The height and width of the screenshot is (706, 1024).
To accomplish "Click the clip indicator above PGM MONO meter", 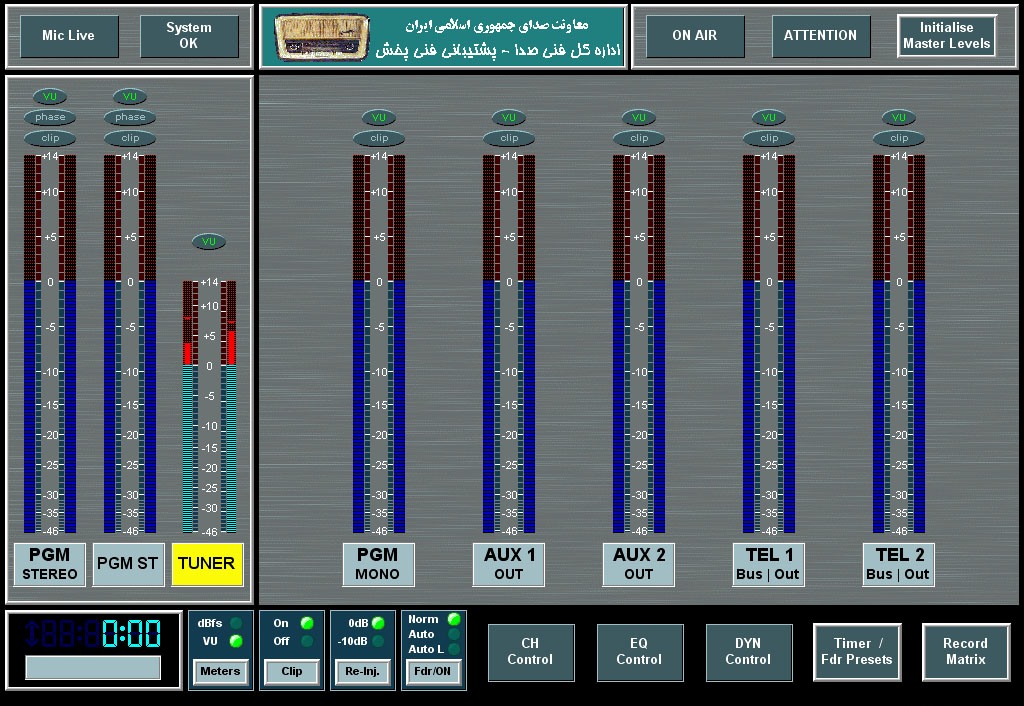I will pos(379,139).
